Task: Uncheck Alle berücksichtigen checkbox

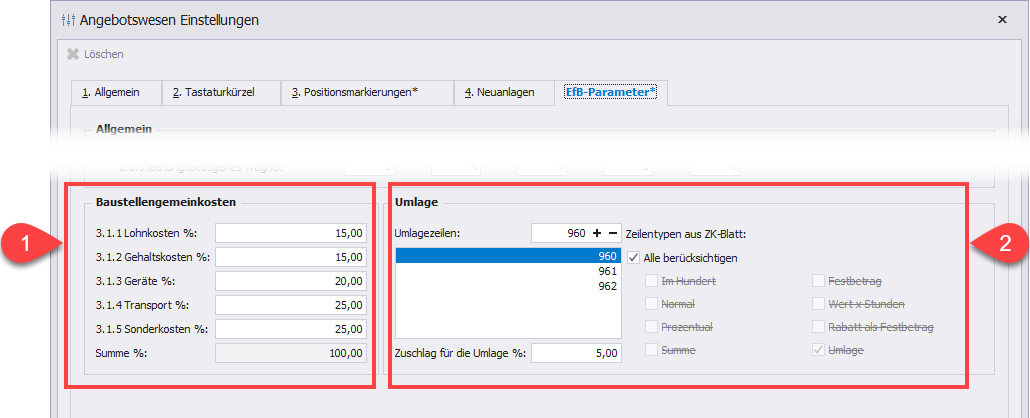Action: [635, 258]
